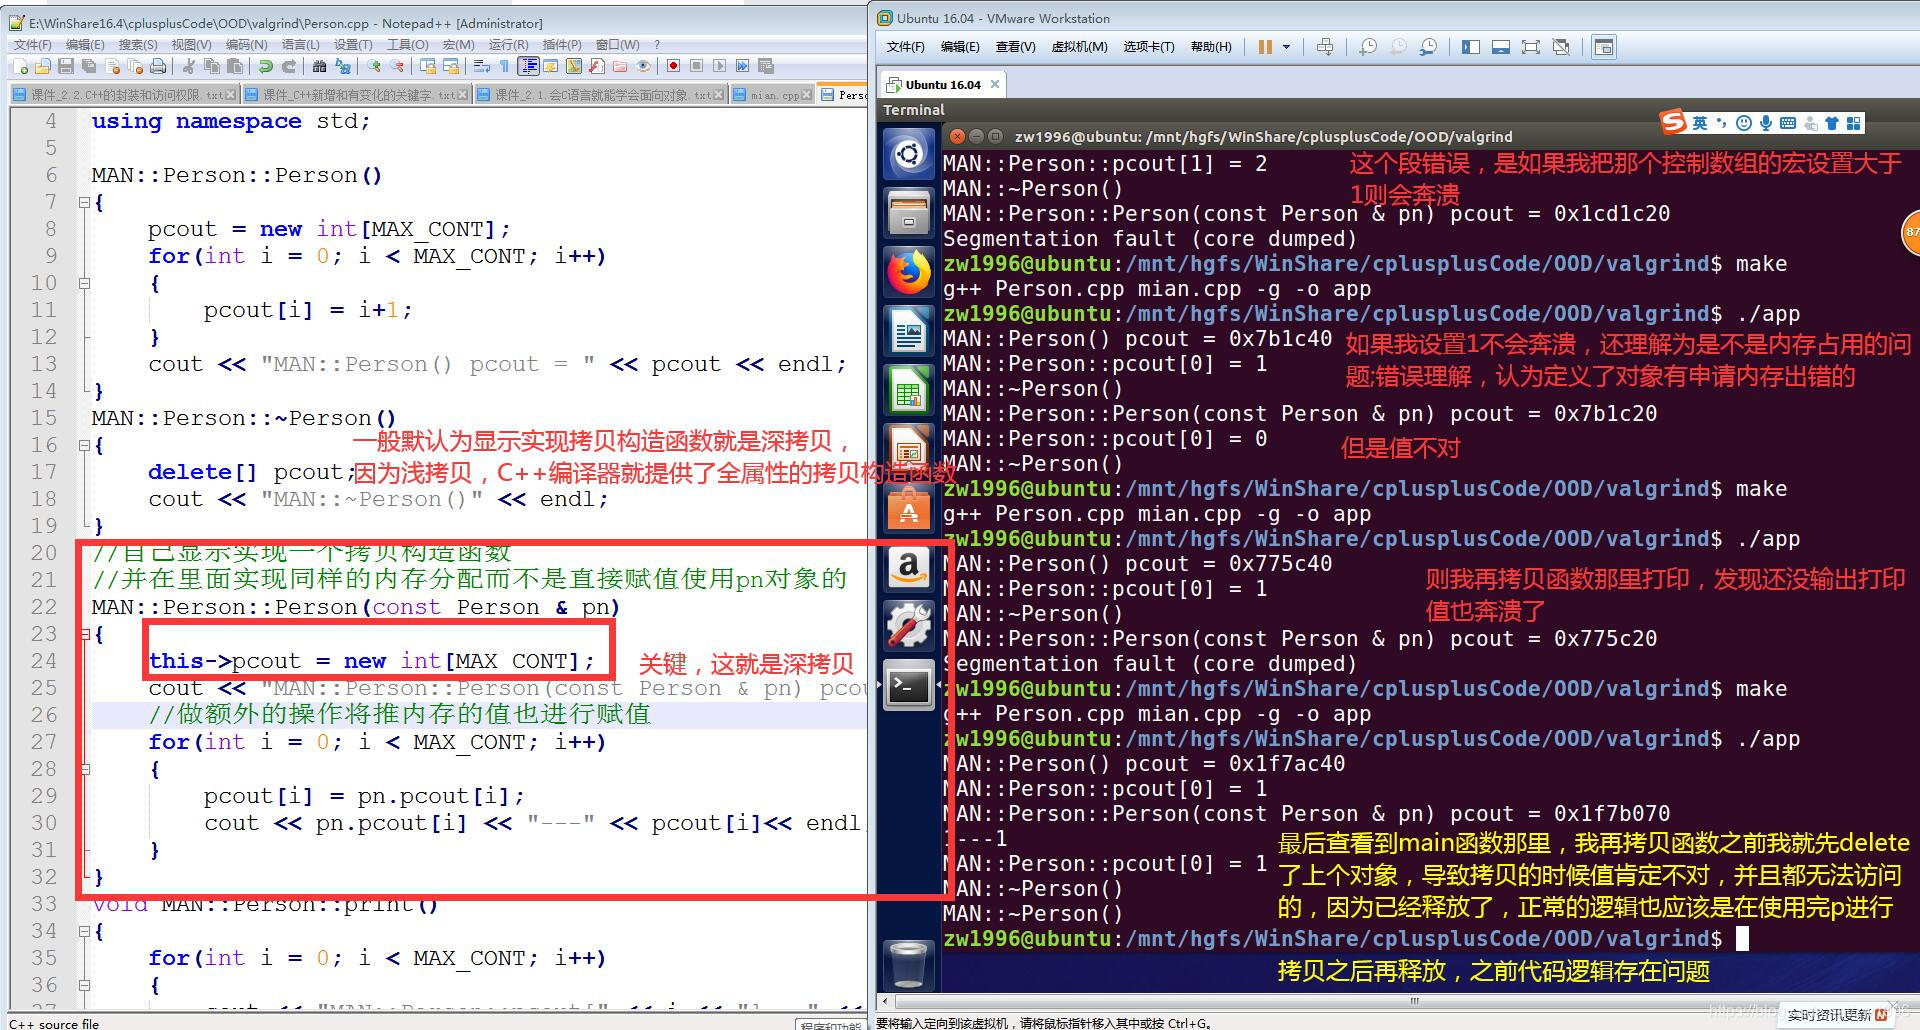The width and height of the screenshot is (1920, 1030).
Task: Click the Paste clipboard icon in Notepad++
Action: (x=235, y=66)
